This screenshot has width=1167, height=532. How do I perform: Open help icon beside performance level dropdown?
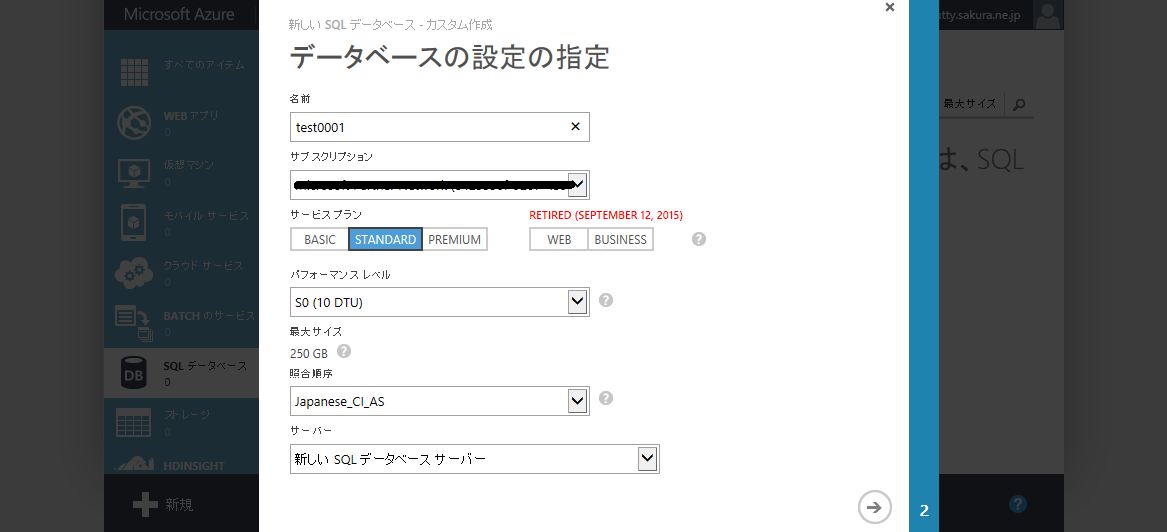pyautogui.click(x=606, y=300)
